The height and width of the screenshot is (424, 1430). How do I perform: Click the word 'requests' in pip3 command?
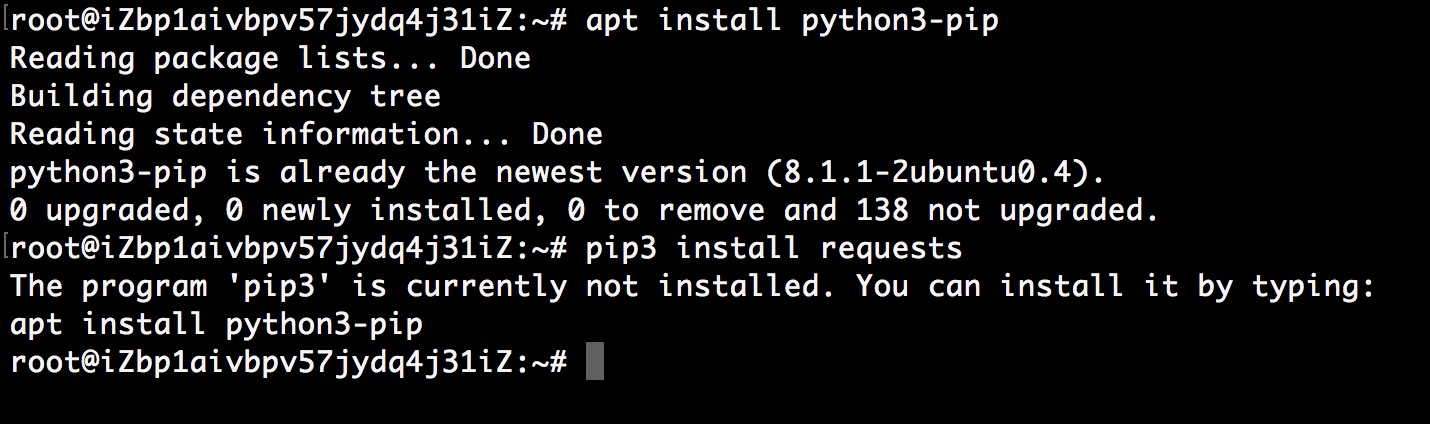[x=891, y=249]
